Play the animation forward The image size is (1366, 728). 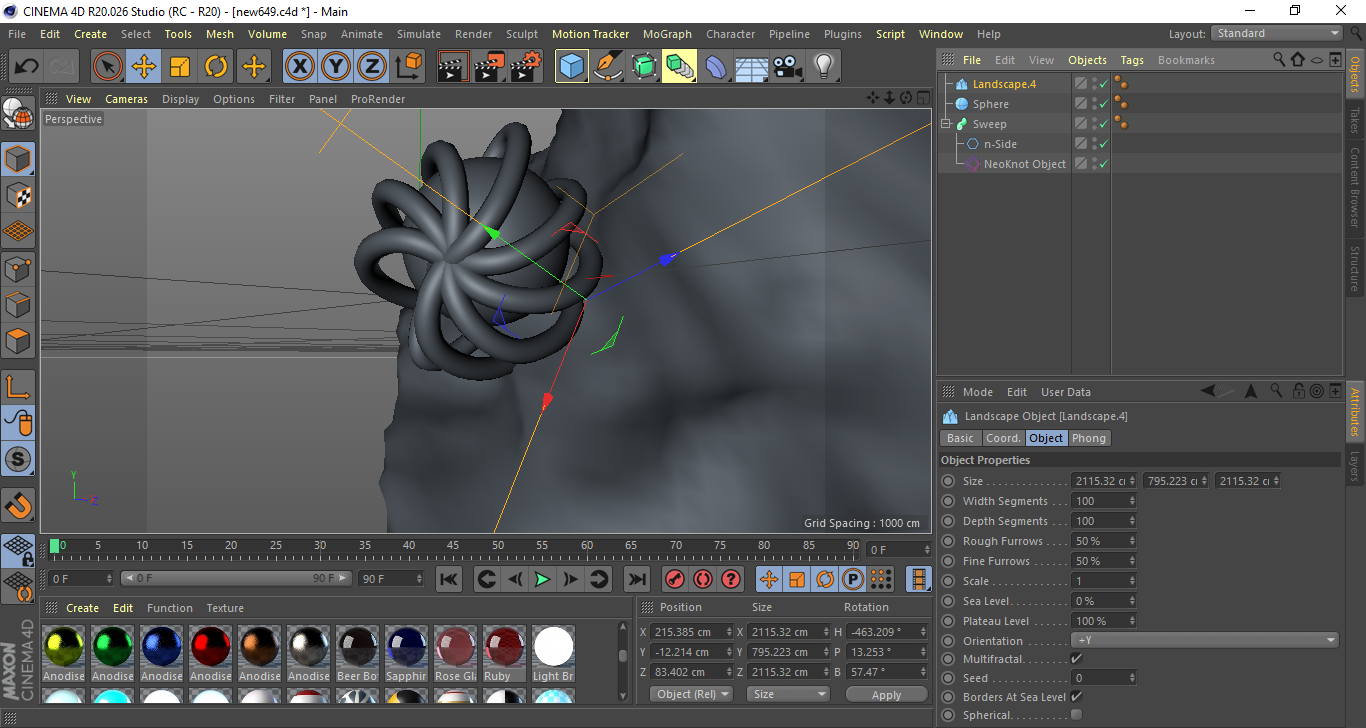[x=542, y=579]
